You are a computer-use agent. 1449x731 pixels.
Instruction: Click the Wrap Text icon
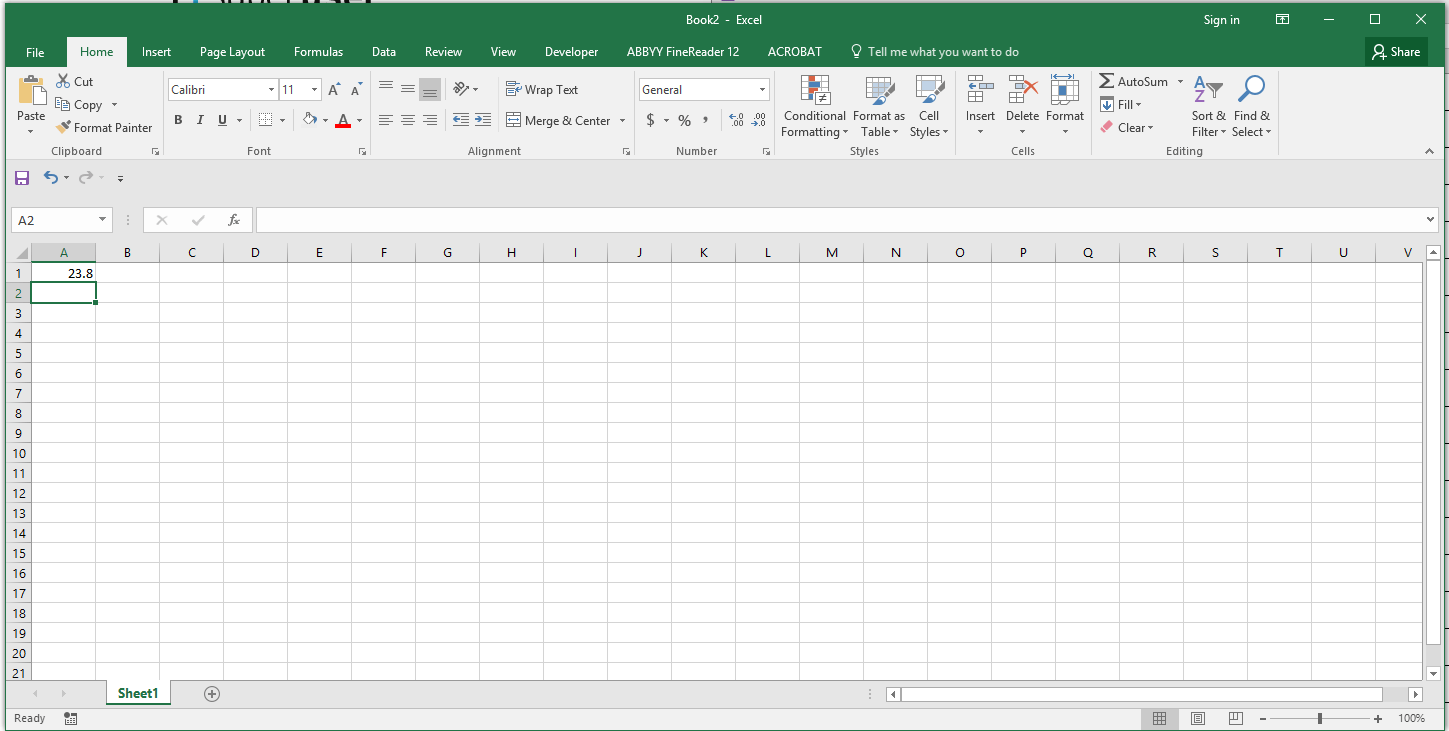(x=545, y=89)
